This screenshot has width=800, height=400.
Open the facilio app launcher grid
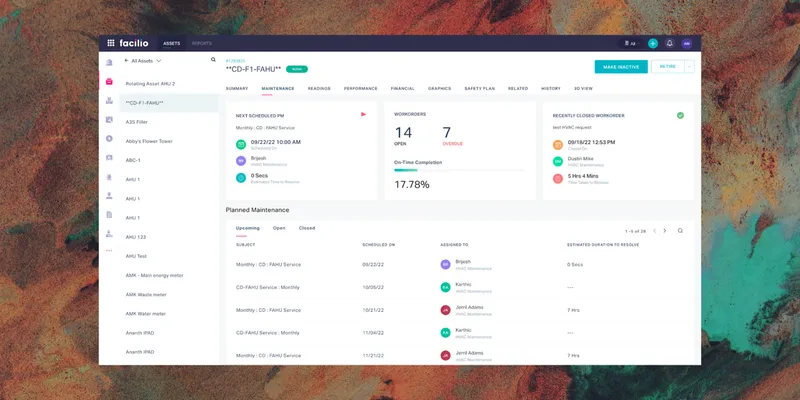[x=112, y=43]
